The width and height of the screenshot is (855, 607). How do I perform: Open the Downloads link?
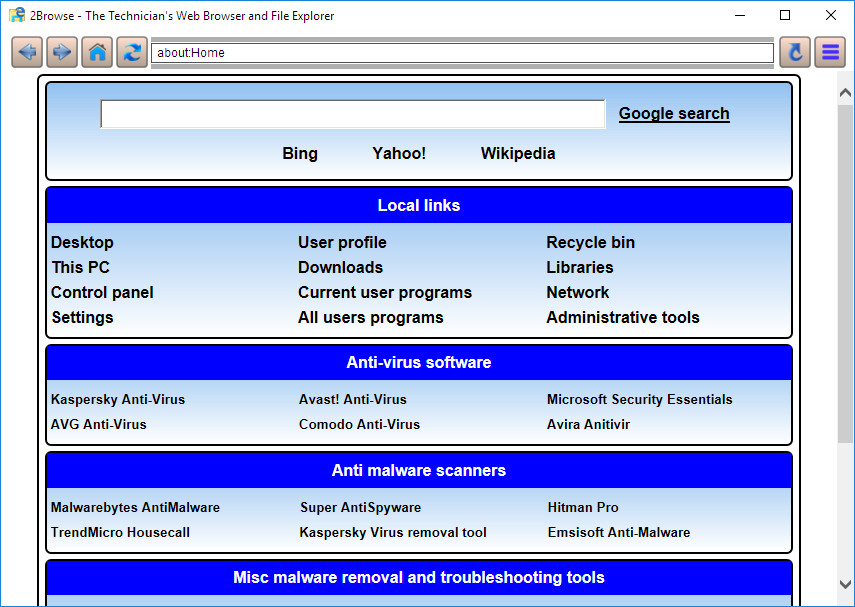pyautogui.click(x=341, y=267)
